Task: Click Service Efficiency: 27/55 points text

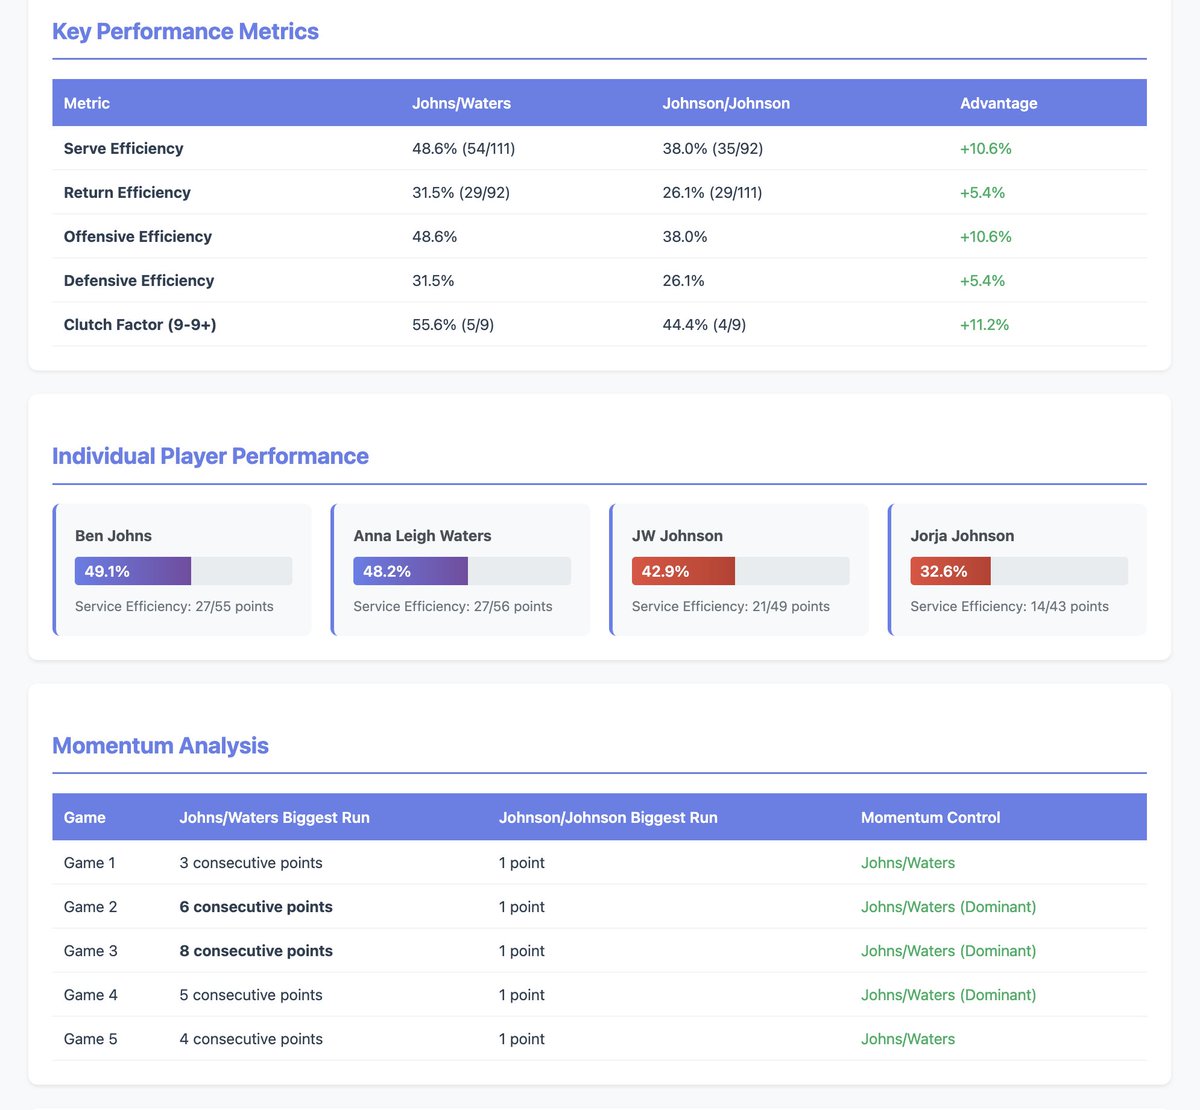Action: click(x=174, y=606)
